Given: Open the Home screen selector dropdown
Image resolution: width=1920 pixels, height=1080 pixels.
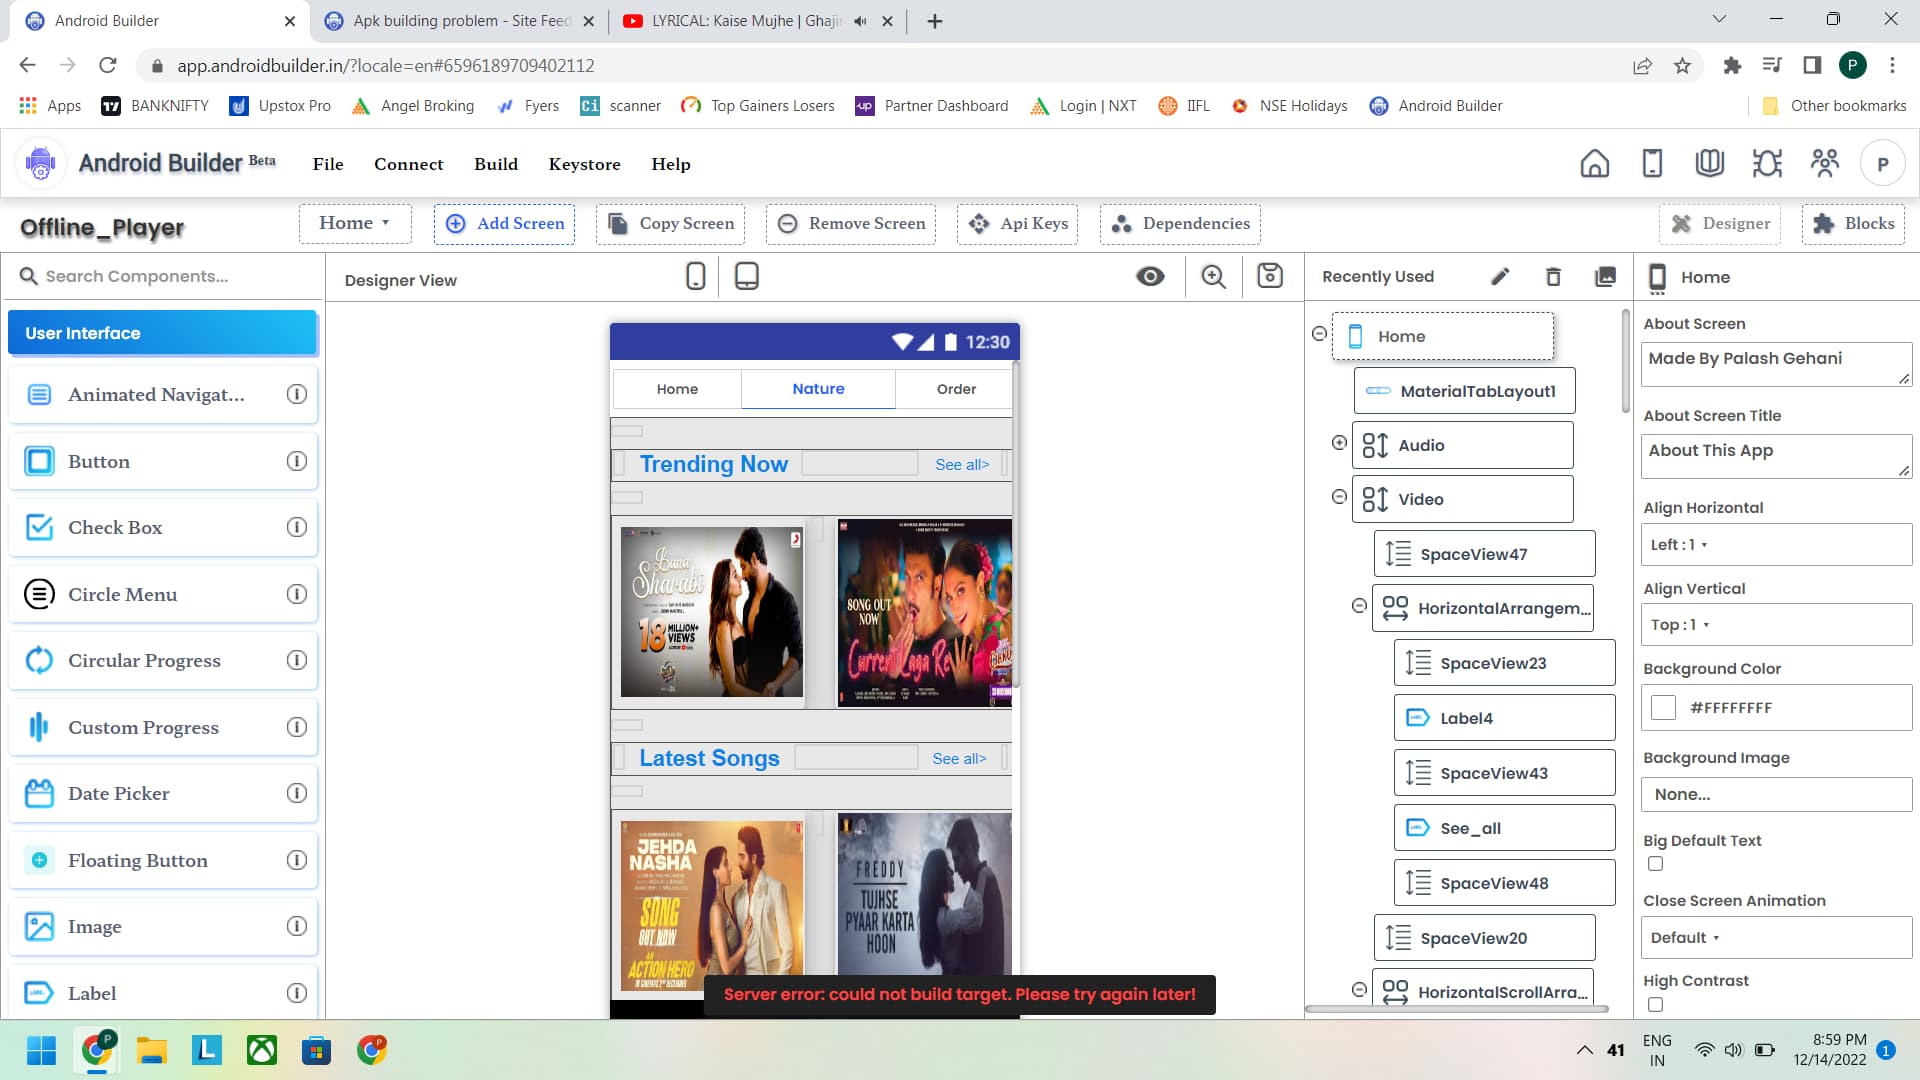Looking at the screenshot, I should pyautogui.click(x=355, y=223).
